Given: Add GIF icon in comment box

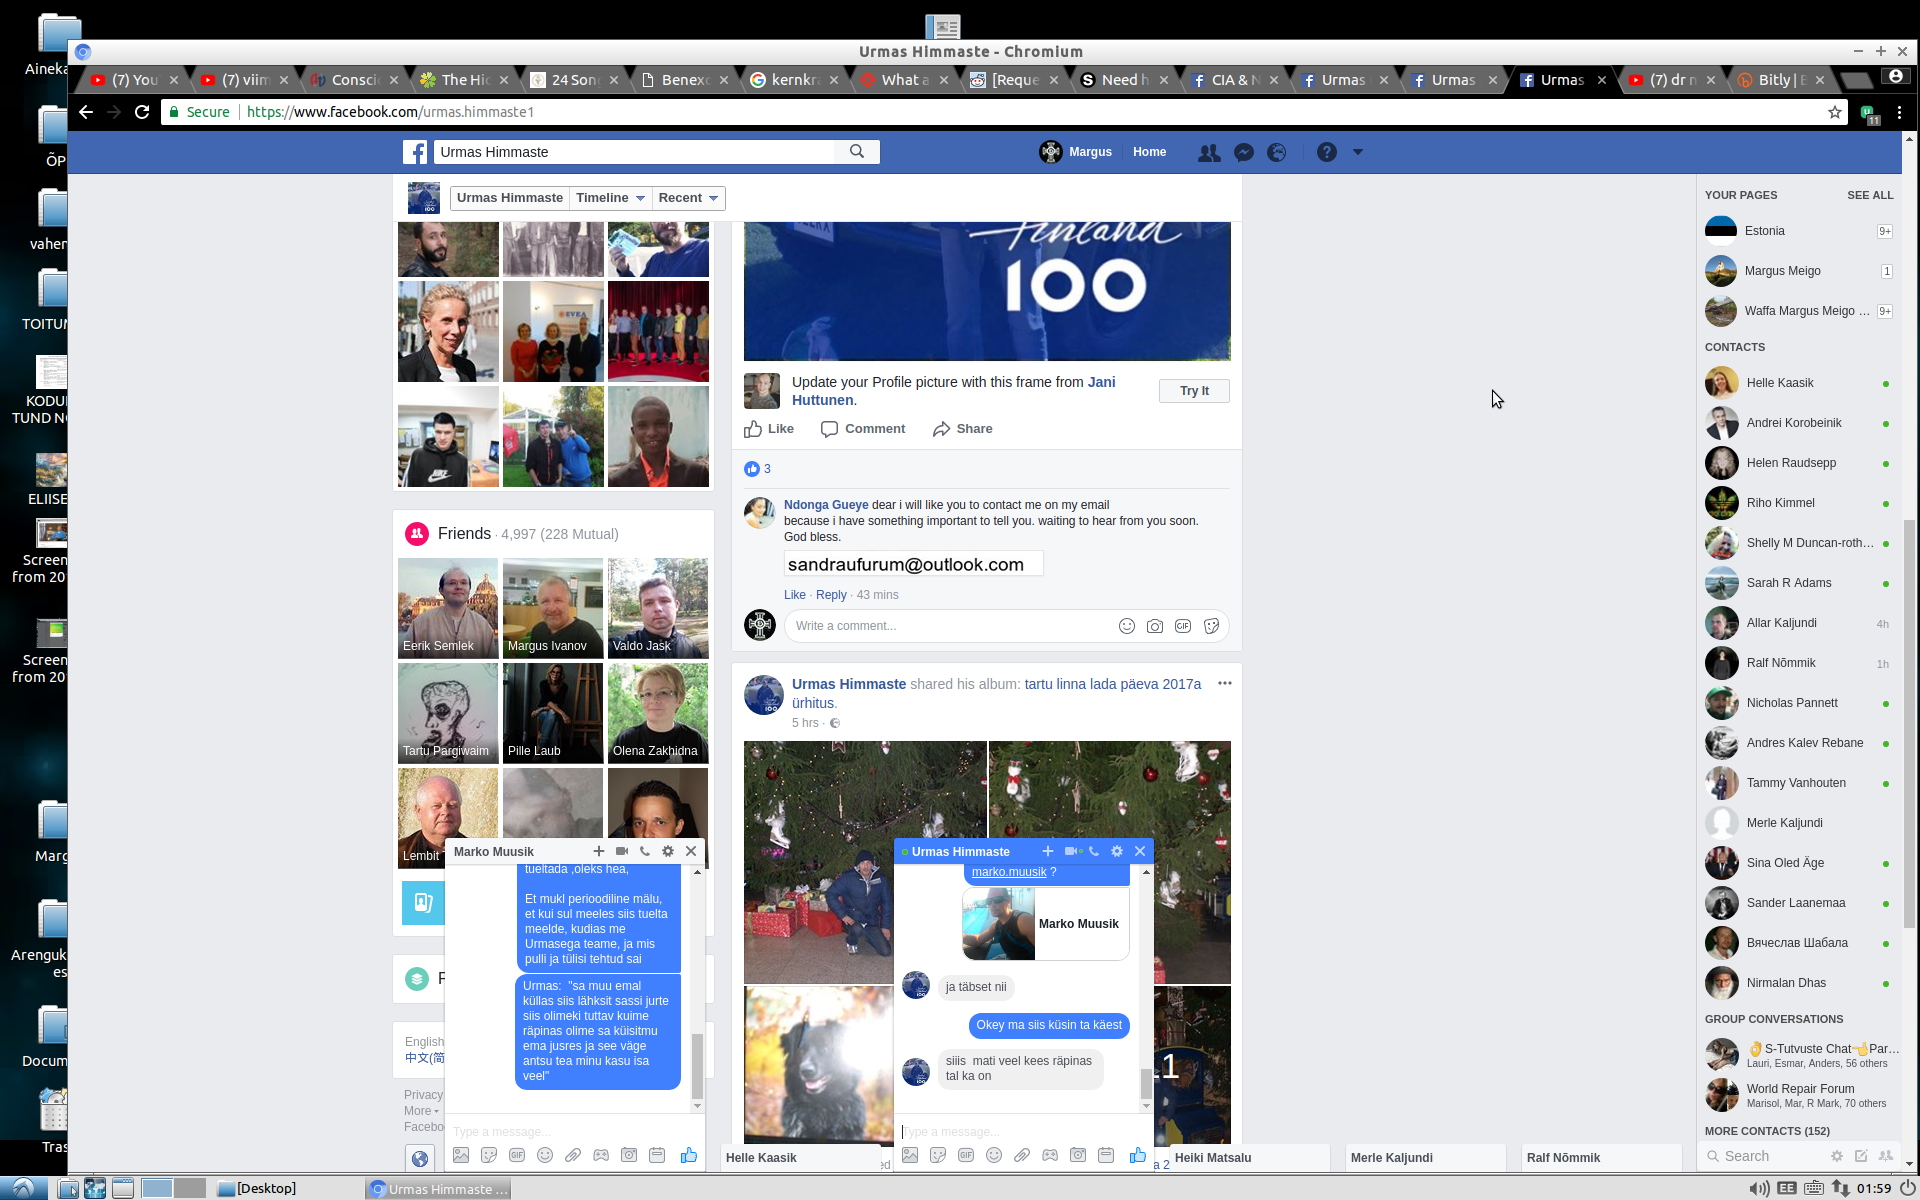Looking at the screenshot, I should click(1183, 626).
